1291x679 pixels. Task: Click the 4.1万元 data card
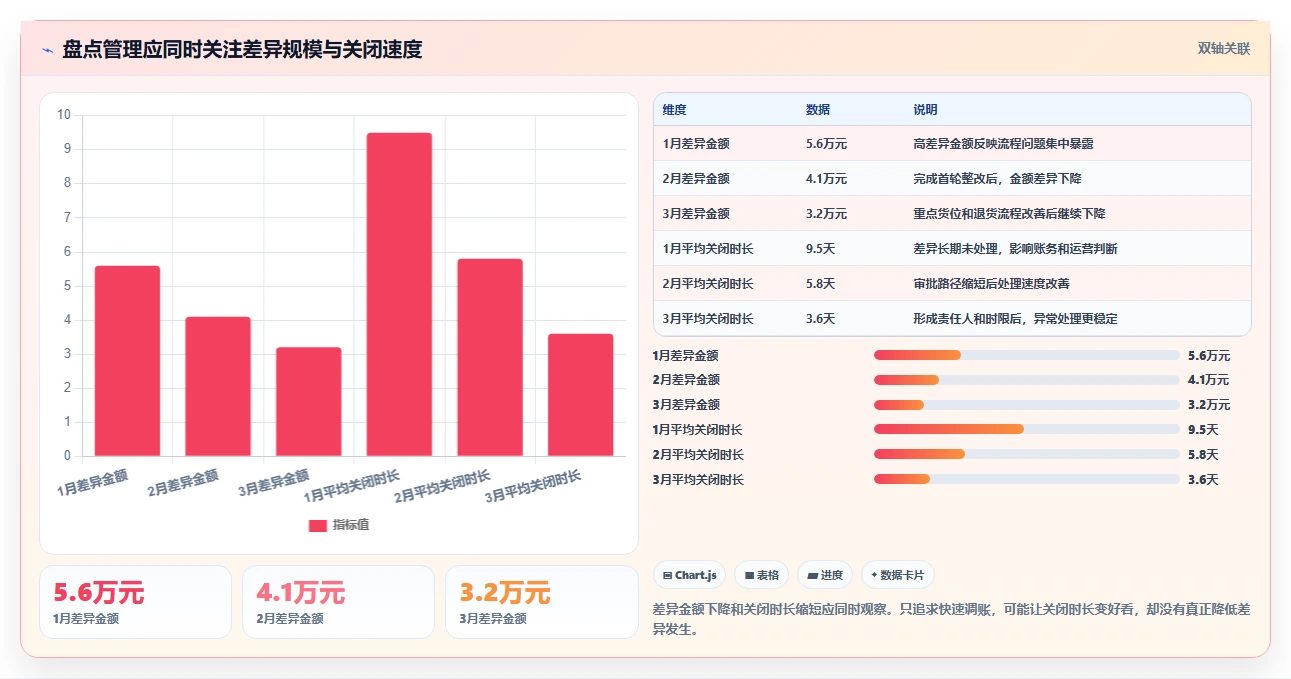[338, 602]
